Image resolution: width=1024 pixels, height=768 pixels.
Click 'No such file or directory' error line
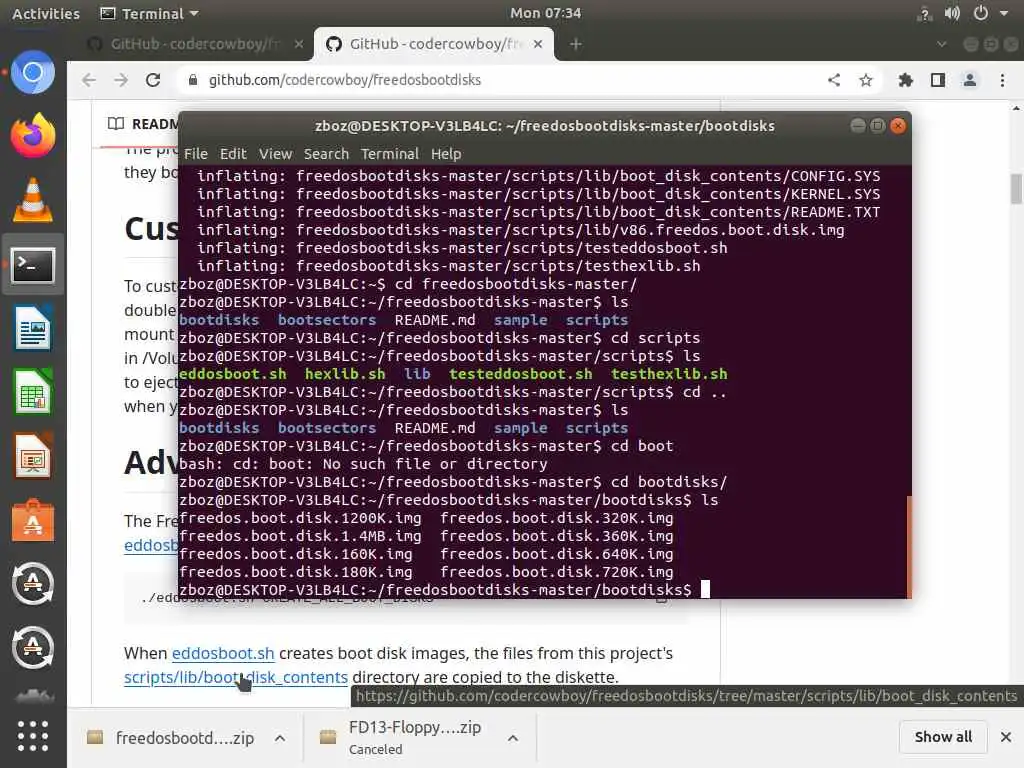pyautogui.click(x=363, y=464)
